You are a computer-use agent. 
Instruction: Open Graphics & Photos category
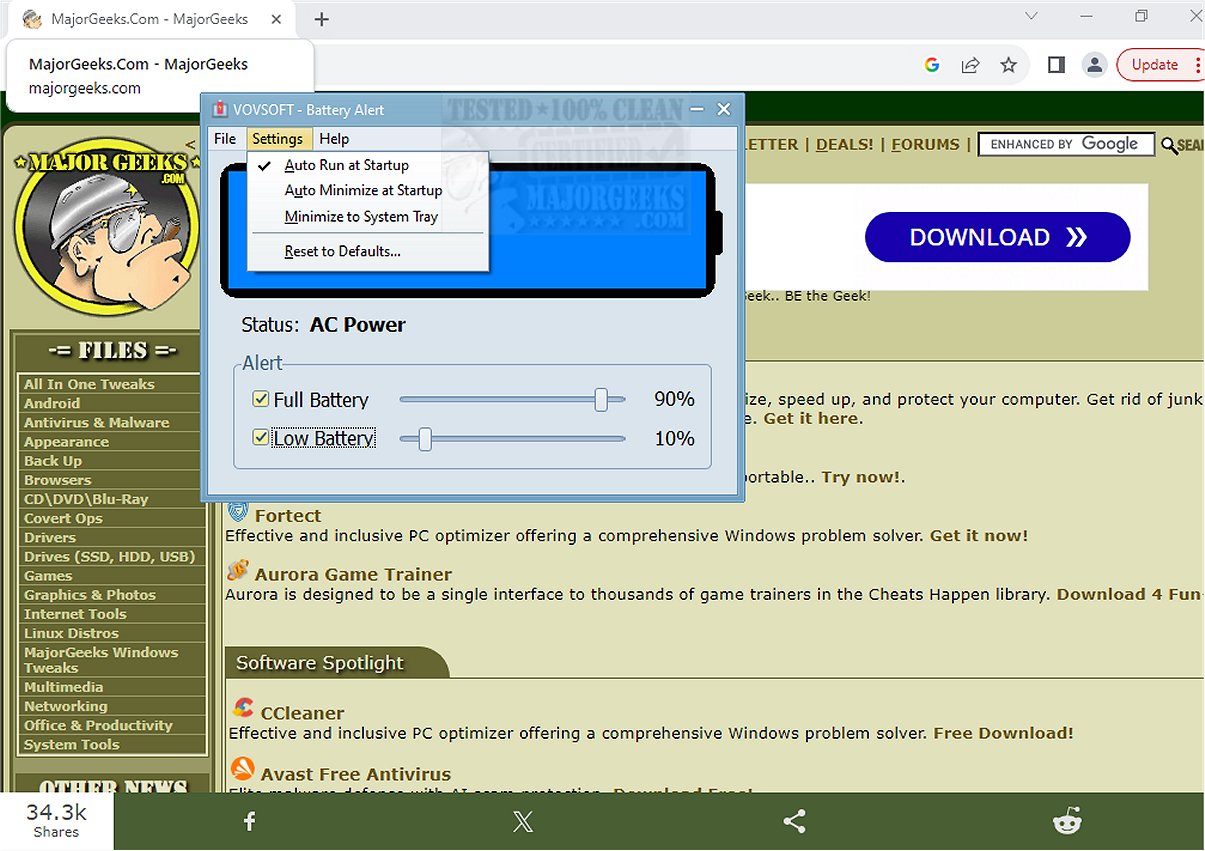click(x=90, y=594)
